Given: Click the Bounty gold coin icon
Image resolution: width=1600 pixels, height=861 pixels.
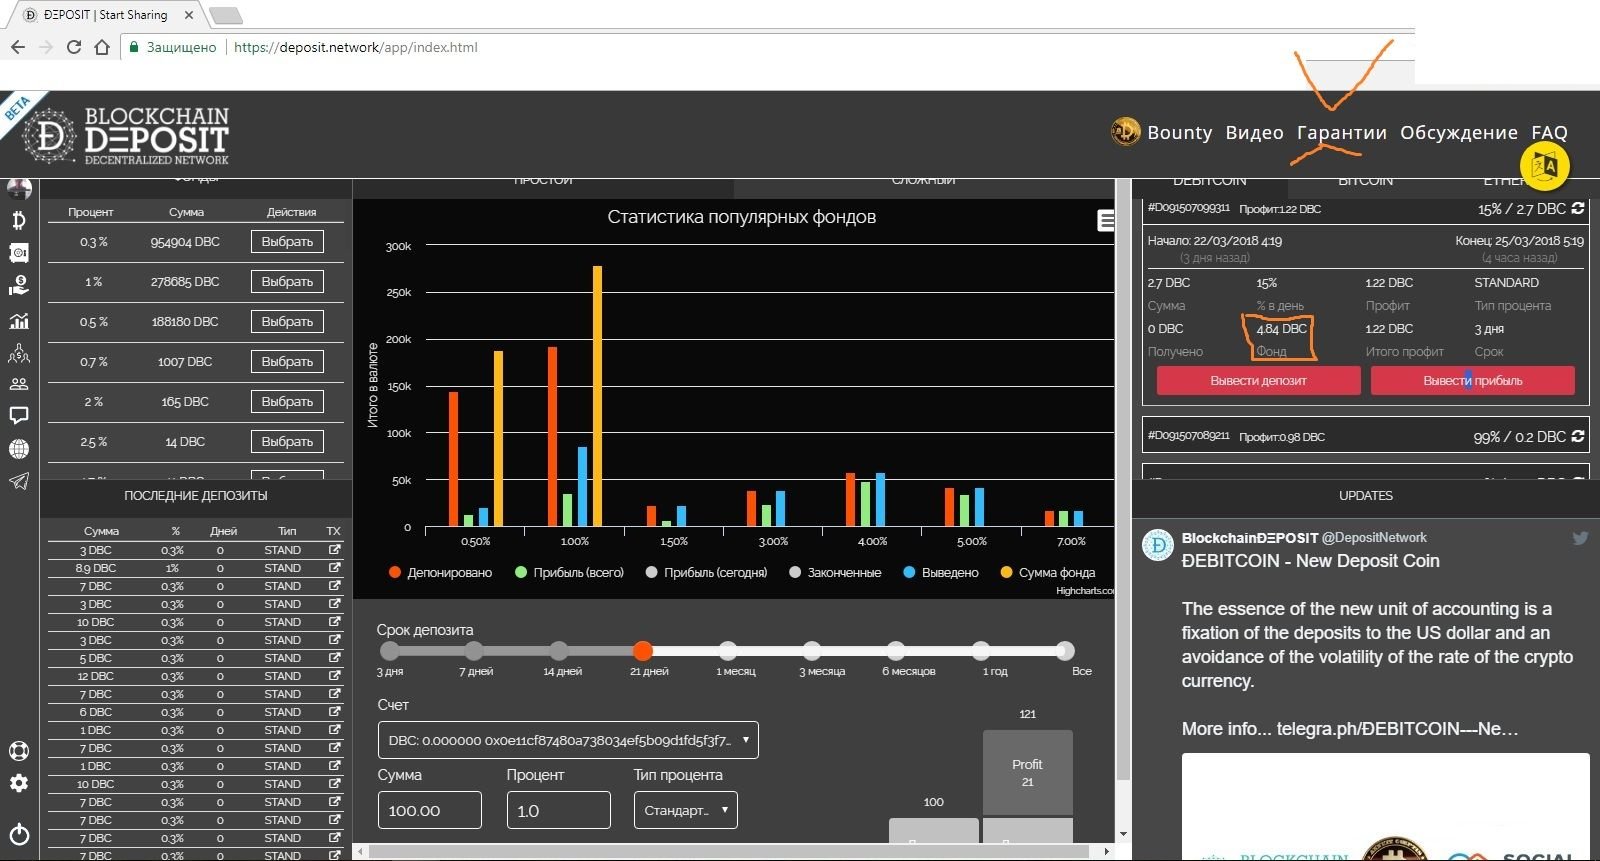Looking at the screenshot, I should [x=1126, y=132].
